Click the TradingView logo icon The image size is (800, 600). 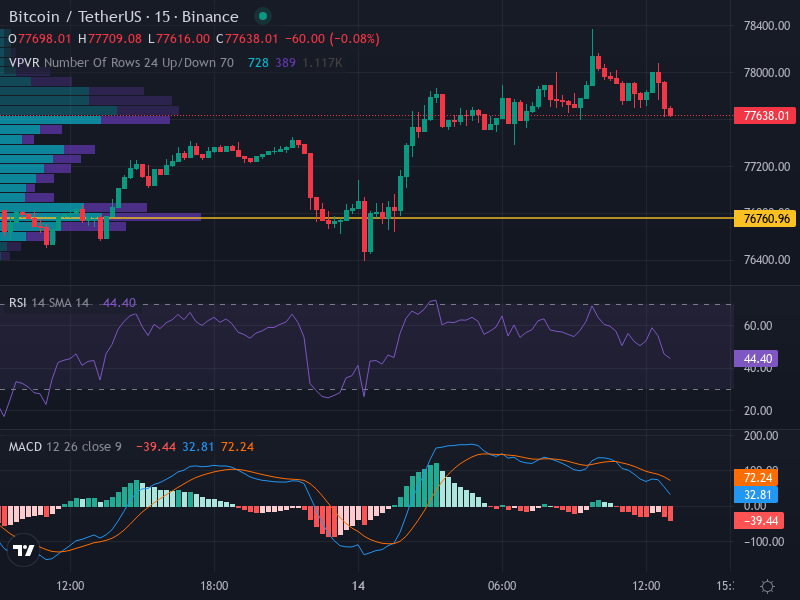point(23,550)
